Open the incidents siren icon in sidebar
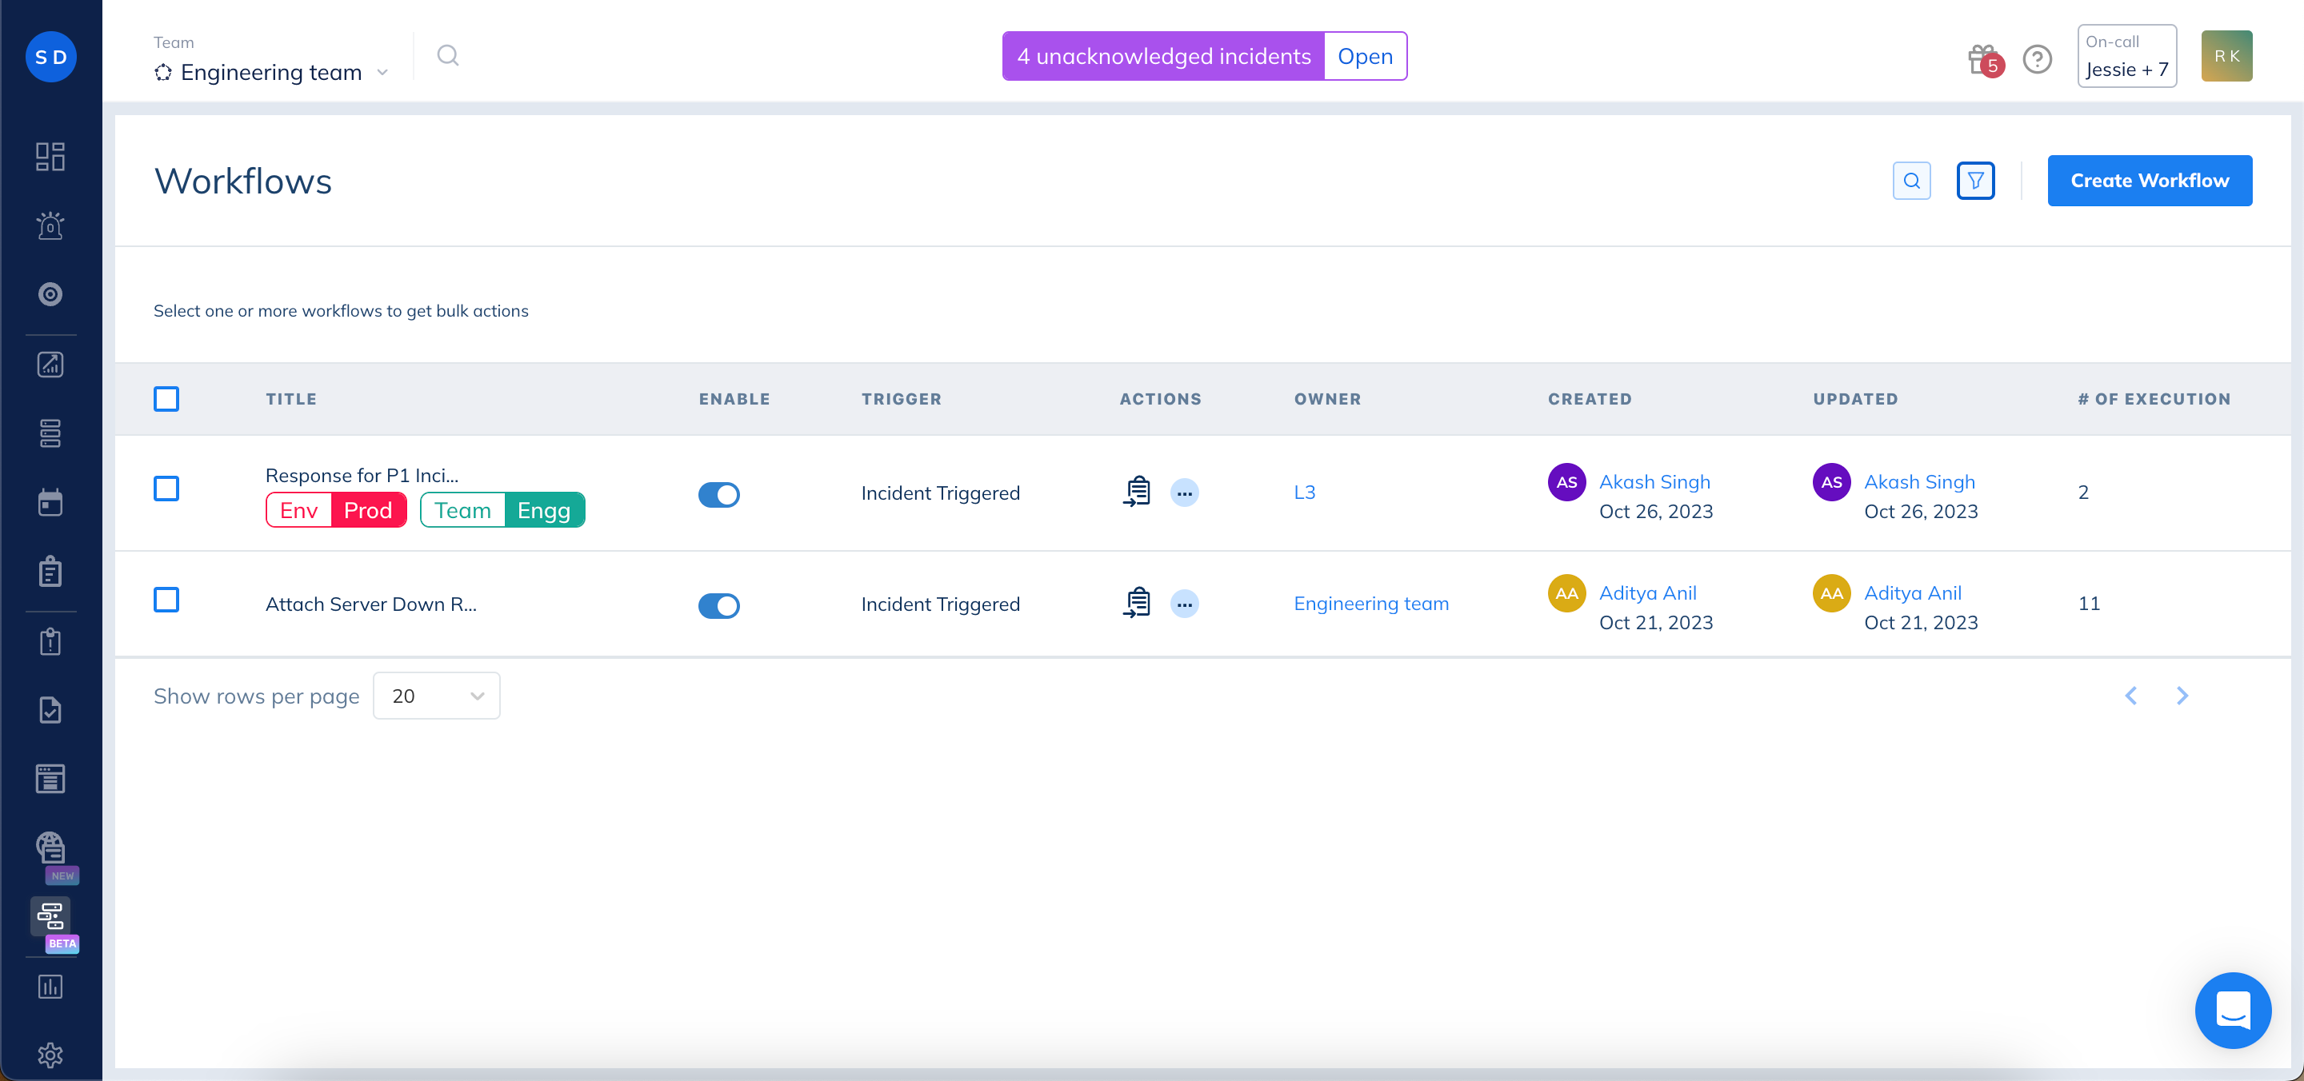This screenshot has width=2304, height=1081. (x=50, y=226)
